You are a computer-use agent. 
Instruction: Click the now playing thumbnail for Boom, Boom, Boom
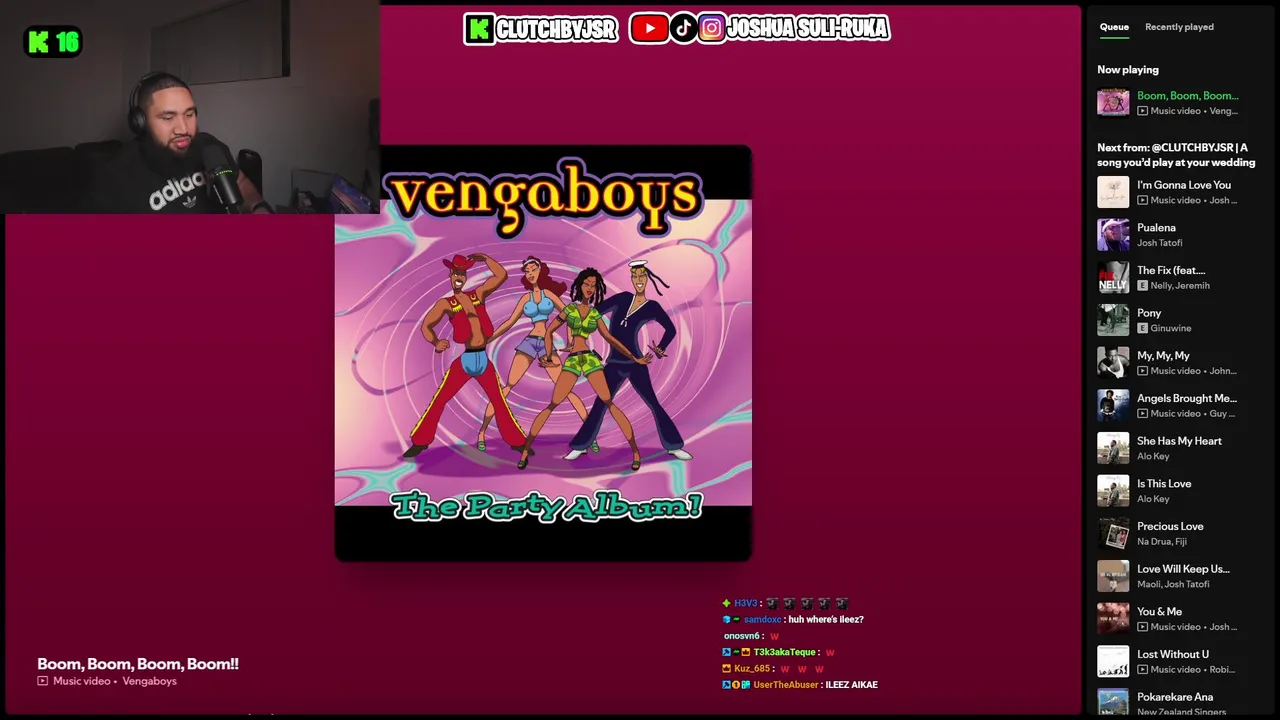tap(1113, 103)
